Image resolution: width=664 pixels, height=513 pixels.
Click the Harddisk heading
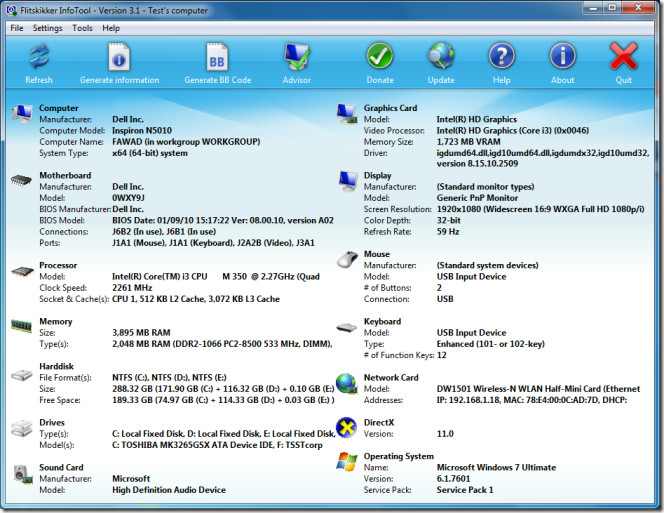point(56,366)
